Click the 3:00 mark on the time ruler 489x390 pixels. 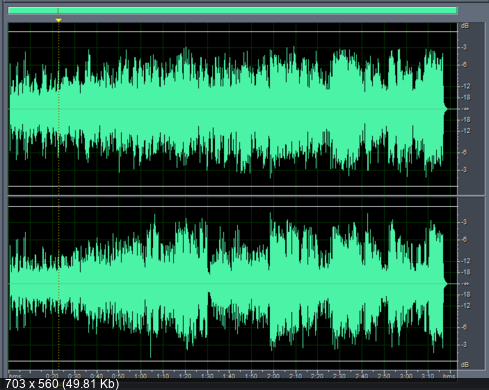click(406, 376)
